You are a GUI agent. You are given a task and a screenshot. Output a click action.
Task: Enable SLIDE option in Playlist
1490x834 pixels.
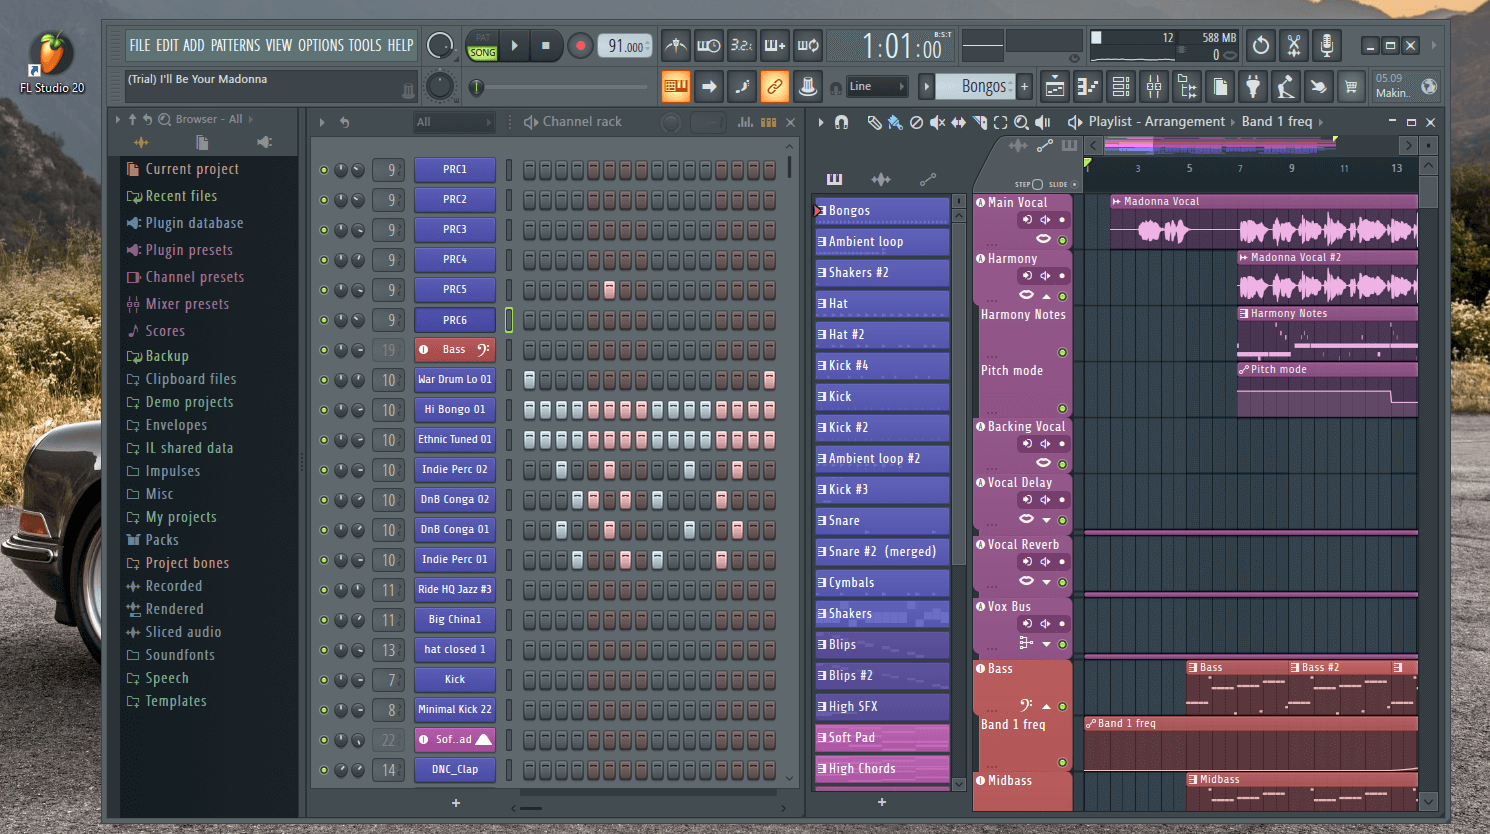1074,184
